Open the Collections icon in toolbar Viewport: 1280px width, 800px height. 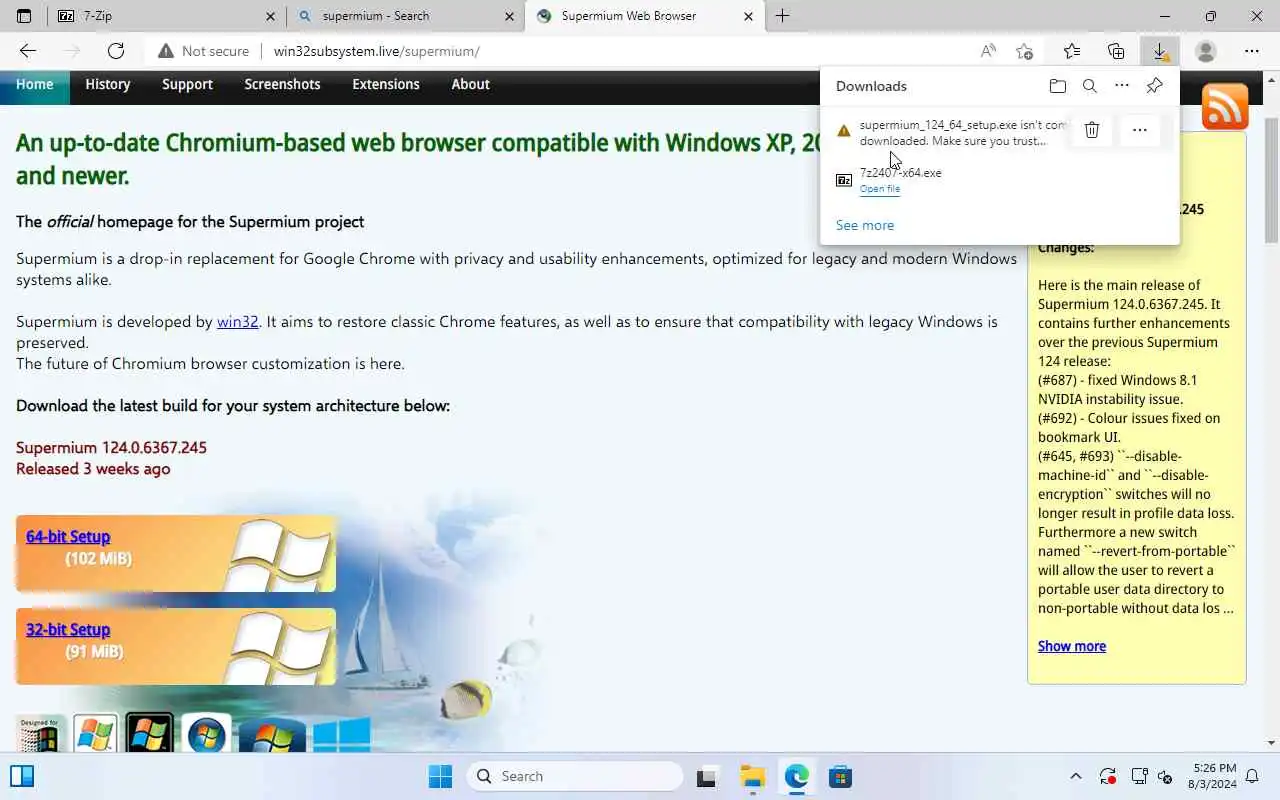(x=1116, y=51)
